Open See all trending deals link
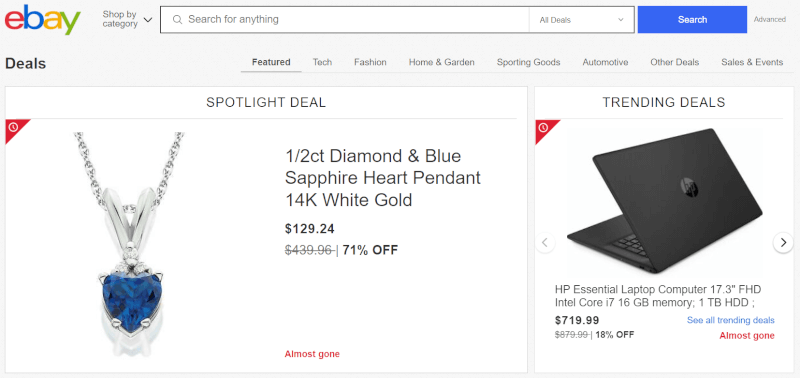Image resolution: width=800 pixels, height=378 pixels. [x=730, y=320]
